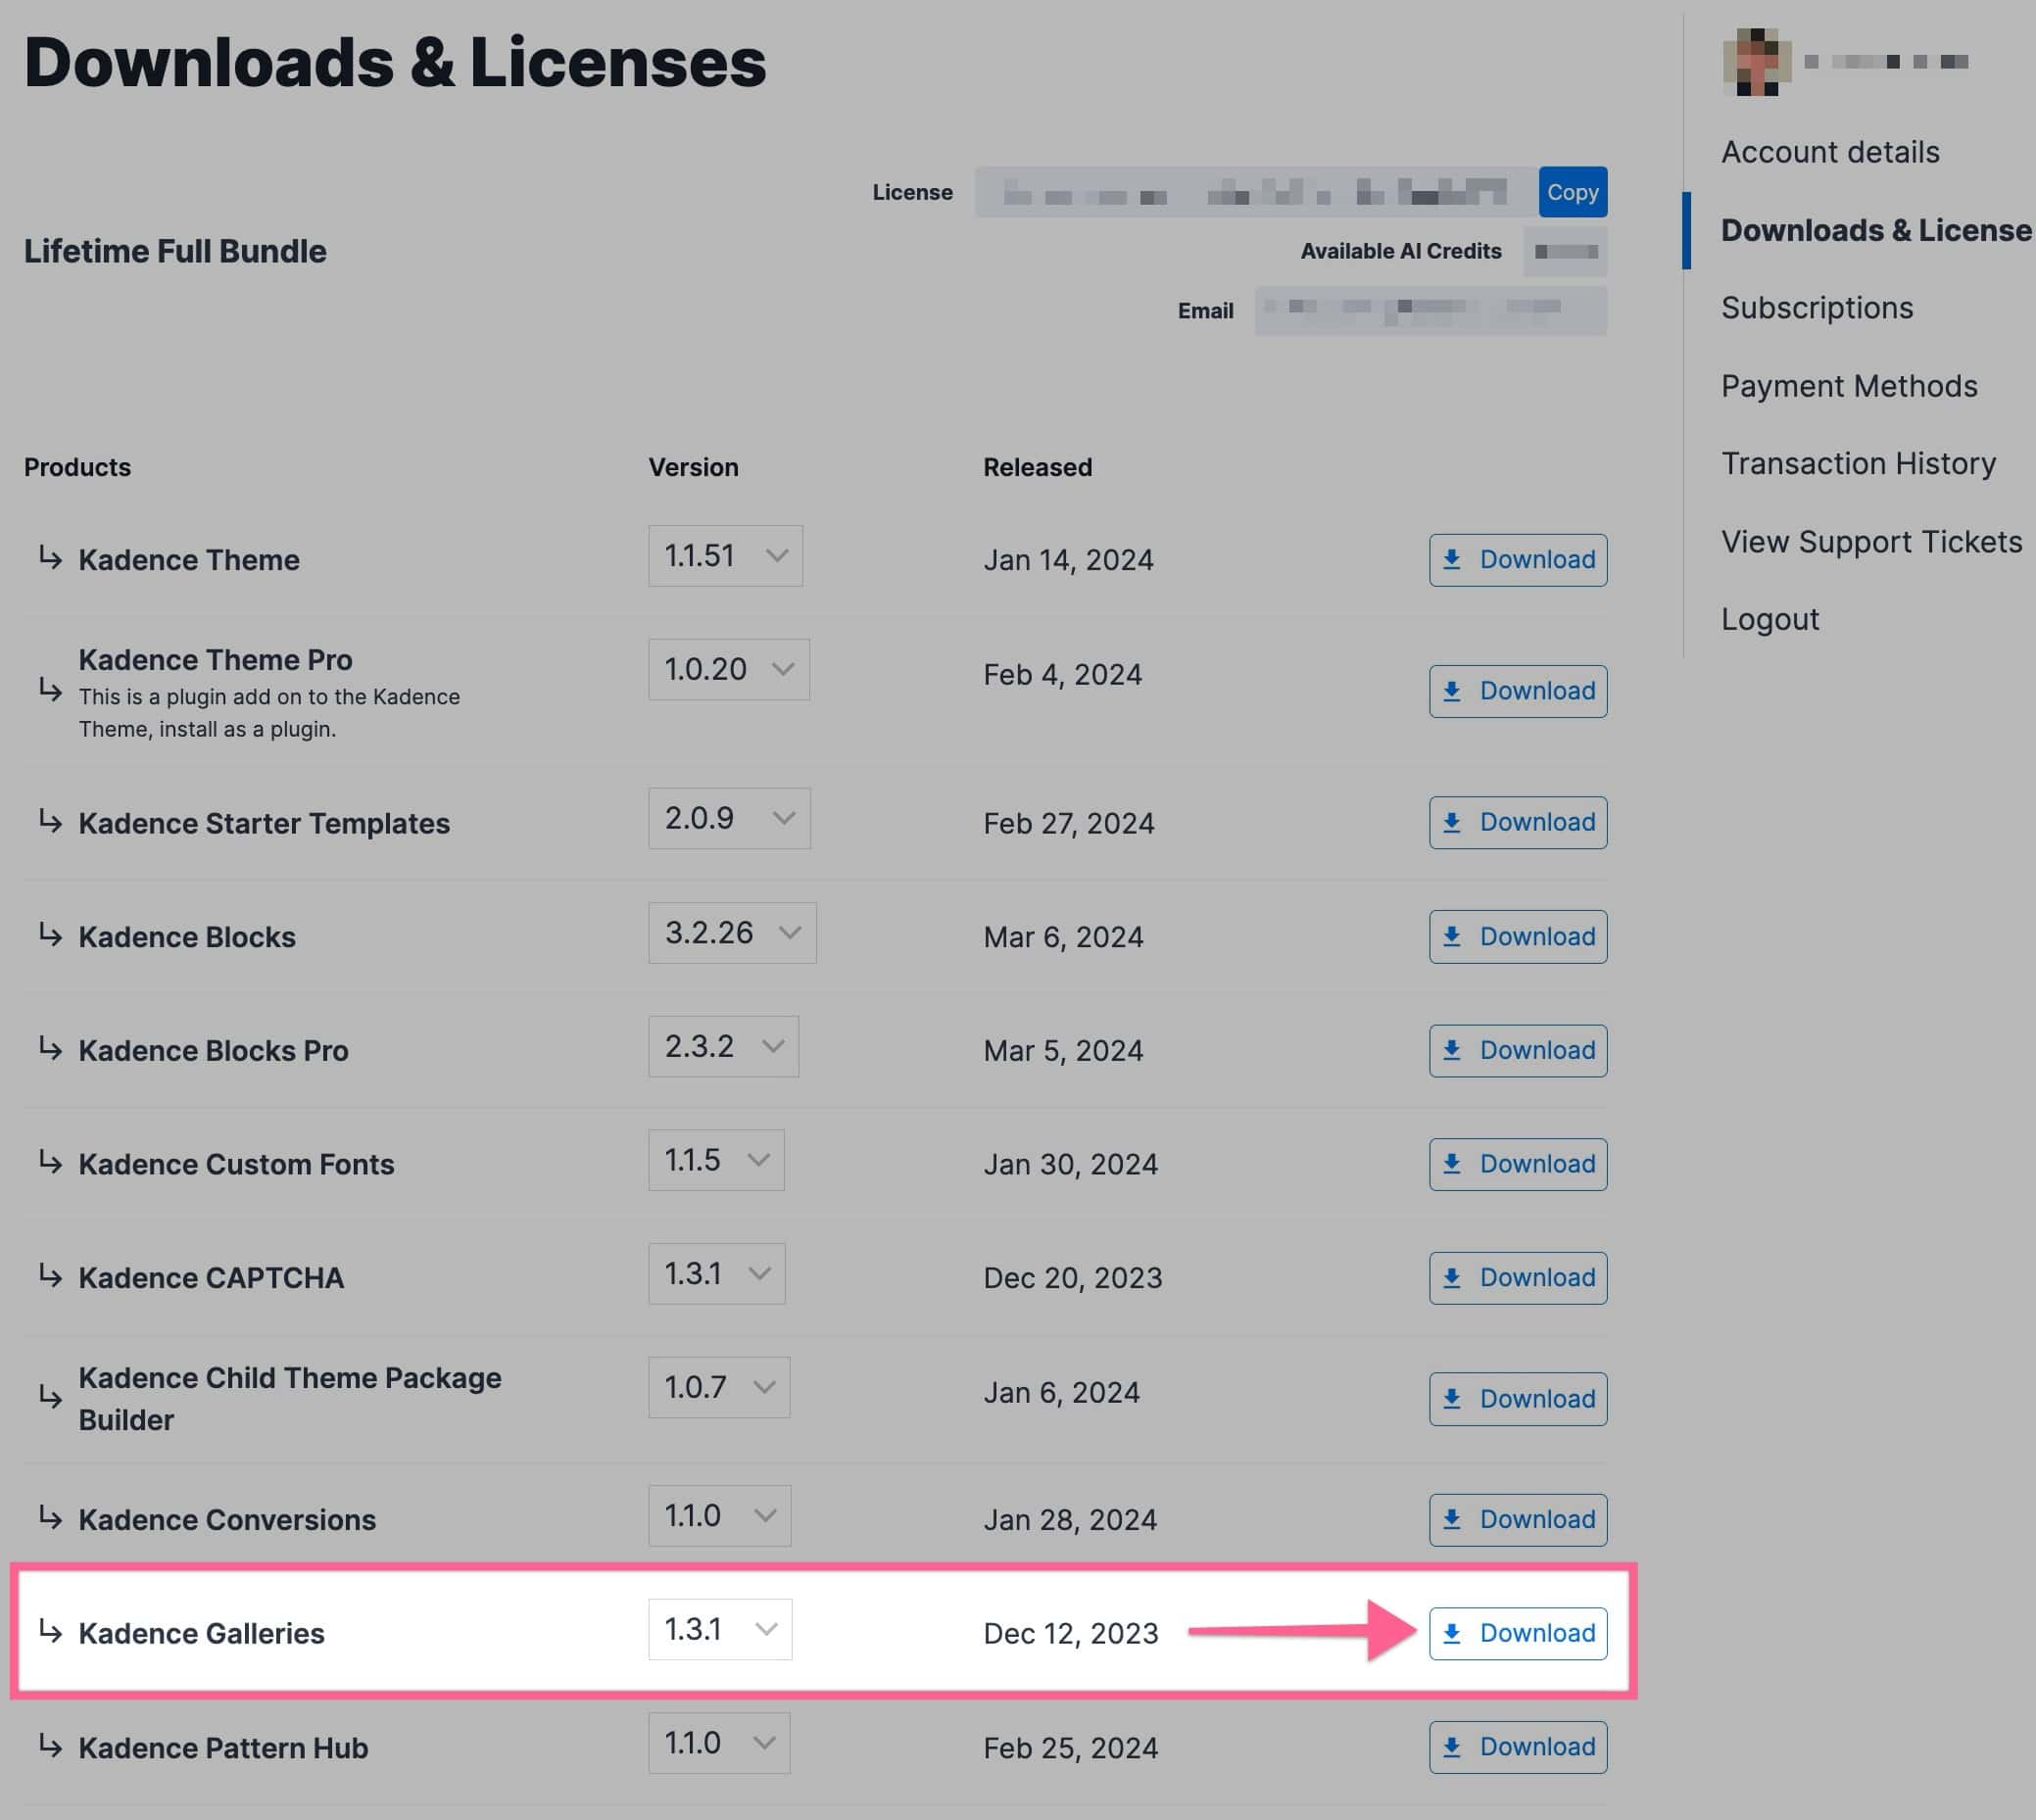Image resolution: width=2036 pixels, height=1820 pixels.
Task: Click the Kadence Theme Pro row arrow icon
Action: [50, 689]
